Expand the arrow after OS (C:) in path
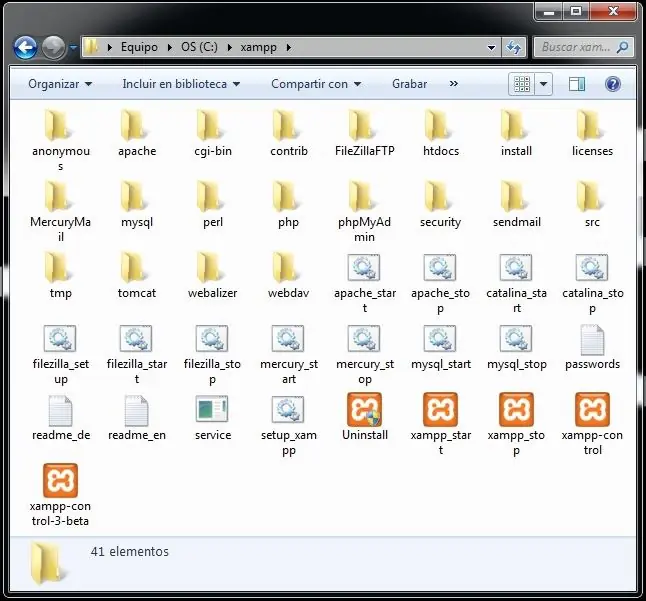The image size is (646, 601). pyautogui.click(x=229, y=47)
